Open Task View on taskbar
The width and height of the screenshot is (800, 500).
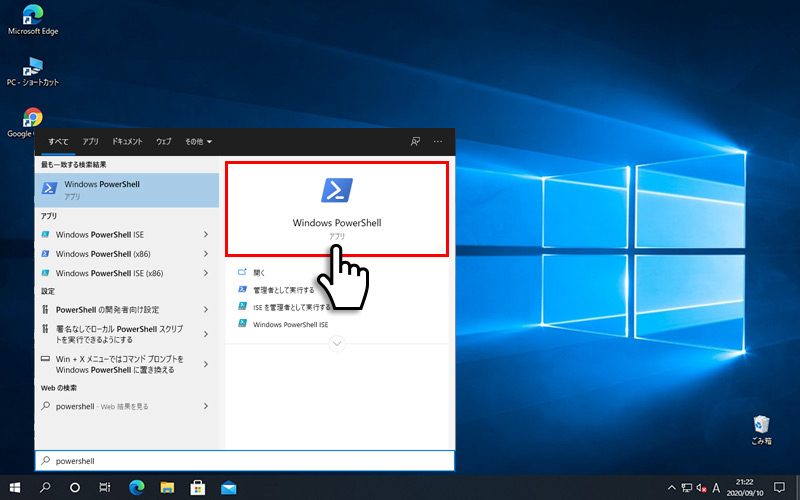coord(105,487)
